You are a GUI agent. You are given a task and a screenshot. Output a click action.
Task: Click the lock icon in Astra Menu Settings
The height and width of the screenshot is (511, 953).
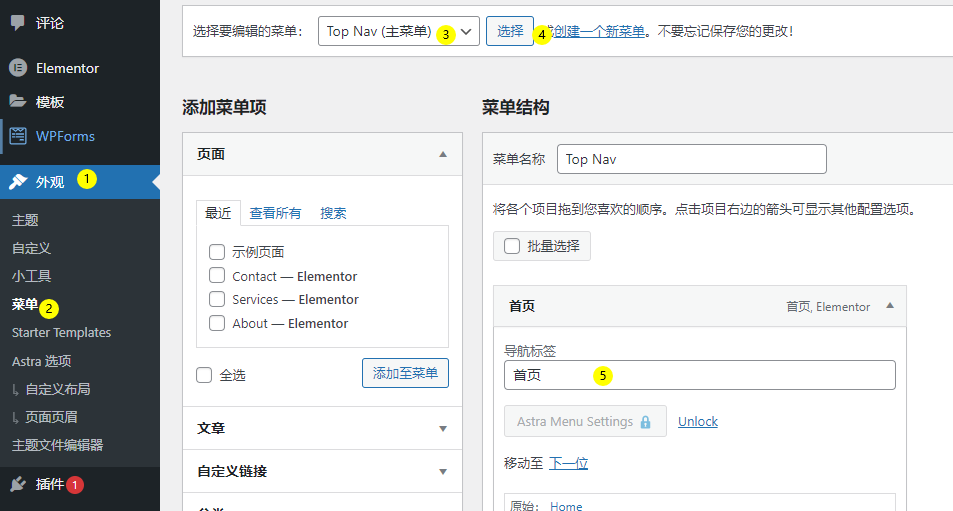click(645, 422)
